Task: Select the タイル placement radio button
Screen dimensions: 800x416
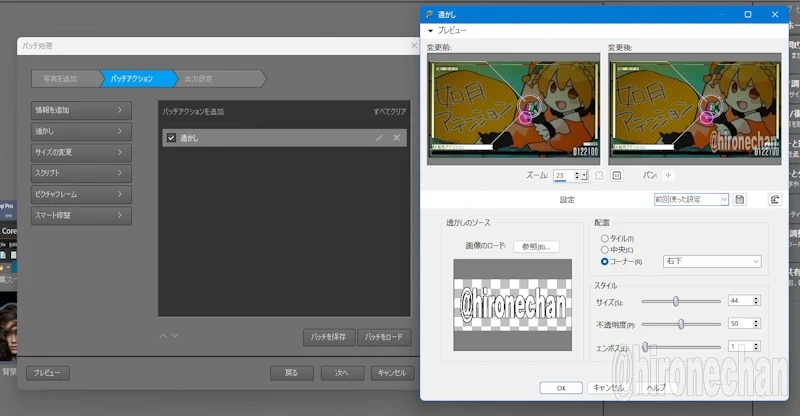Action: 605,238
